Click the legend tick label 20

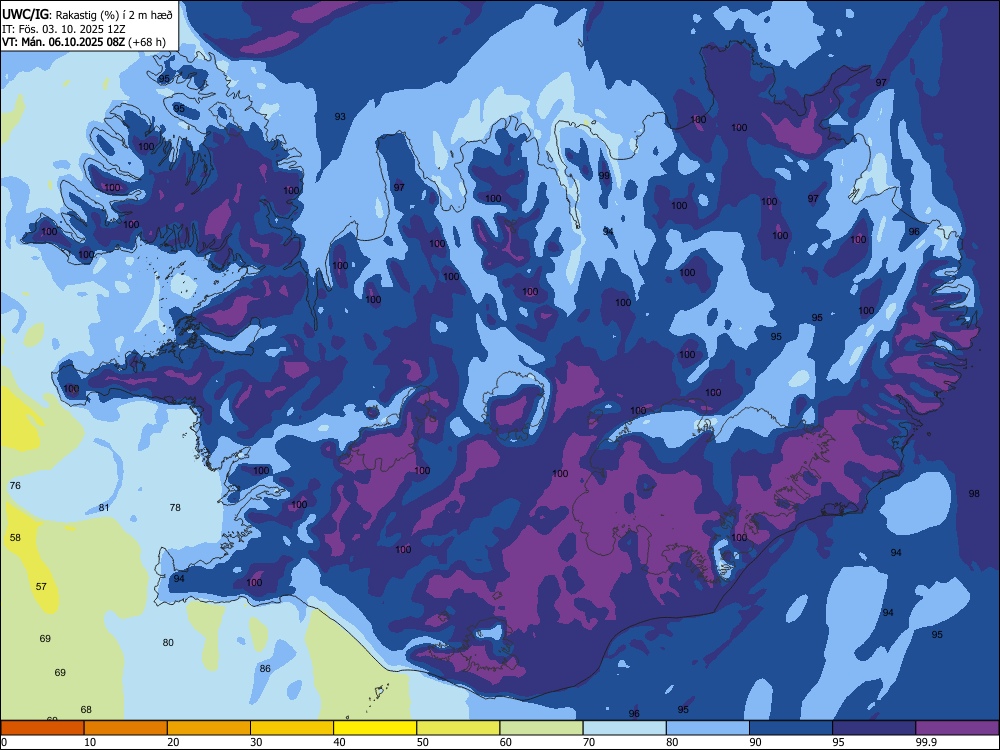click(x=173, y=742)
